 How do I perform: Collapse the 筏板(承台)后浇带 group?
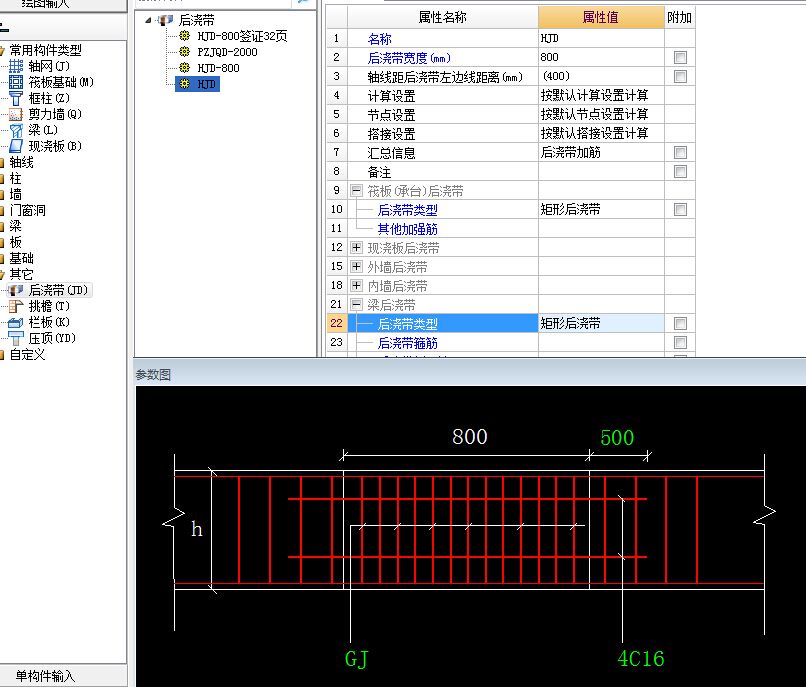pyautogui.click(x=356, y=191)
